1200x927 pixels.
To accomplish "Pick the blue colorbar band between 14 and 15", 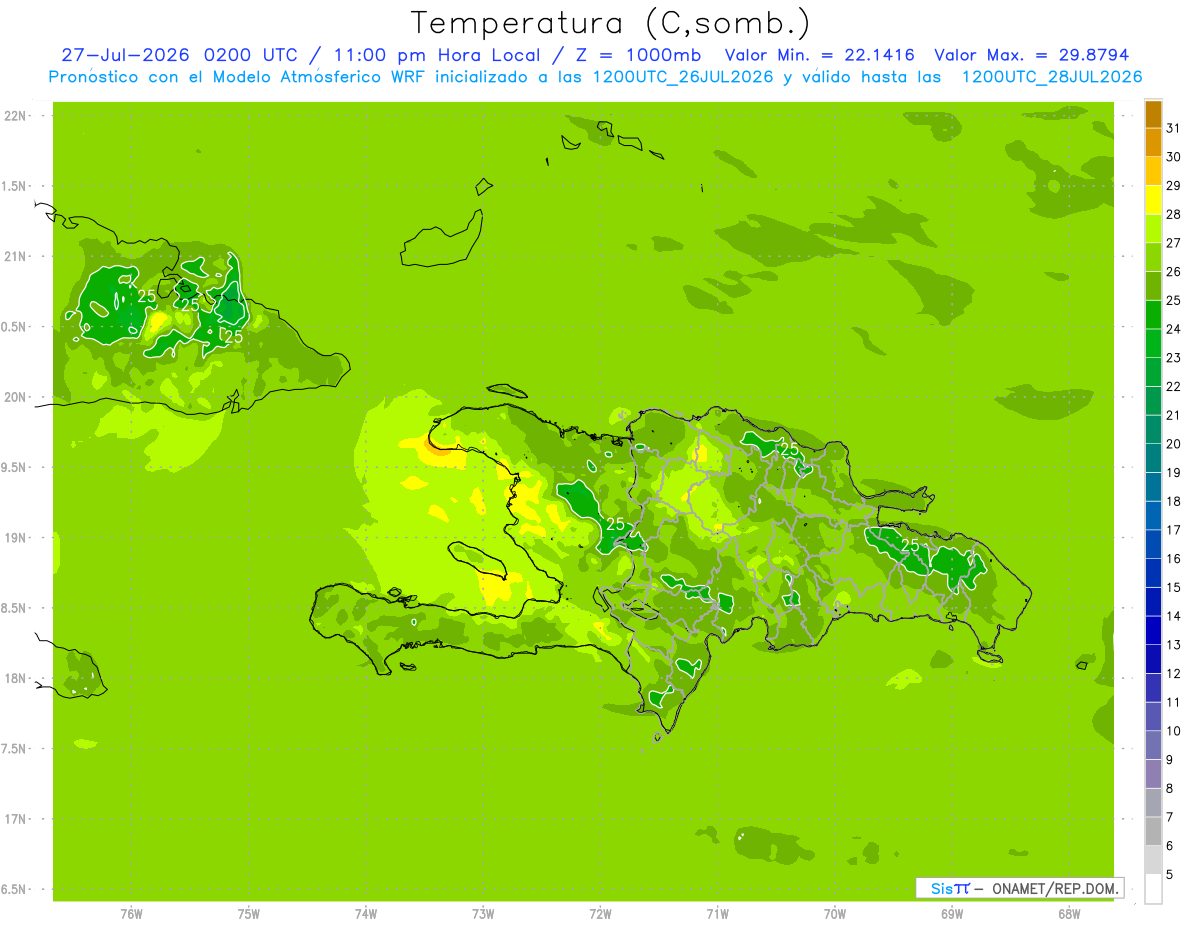I will click(x=1153, y=602).
